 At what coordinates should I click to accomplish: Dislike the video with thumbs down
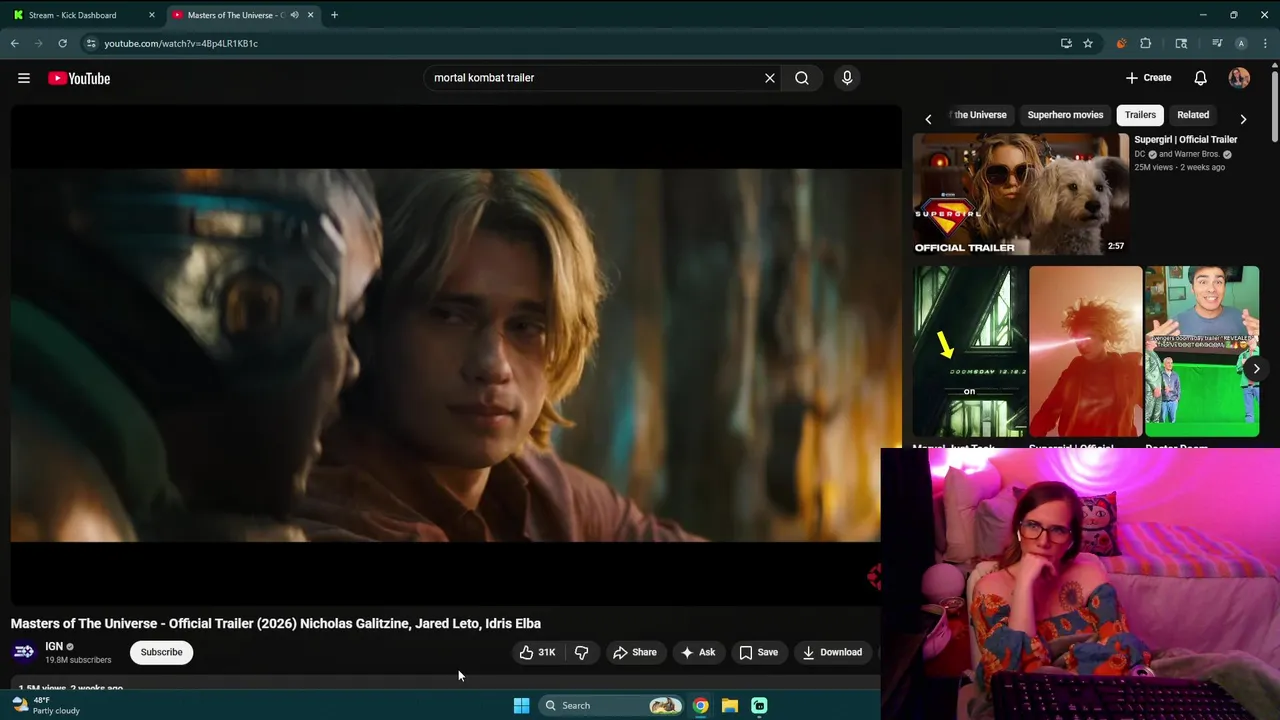pos(581,652)
